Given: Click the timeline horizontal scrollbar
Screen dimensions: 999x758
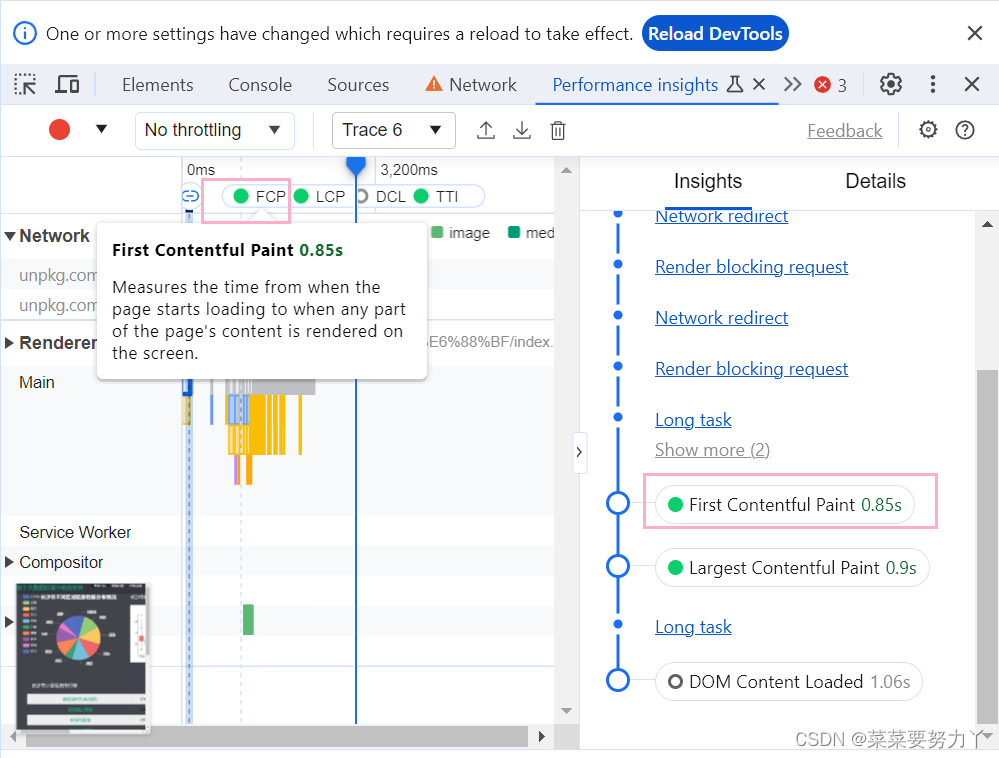Looking at the screenshot, I should click(x=277, y=736).
